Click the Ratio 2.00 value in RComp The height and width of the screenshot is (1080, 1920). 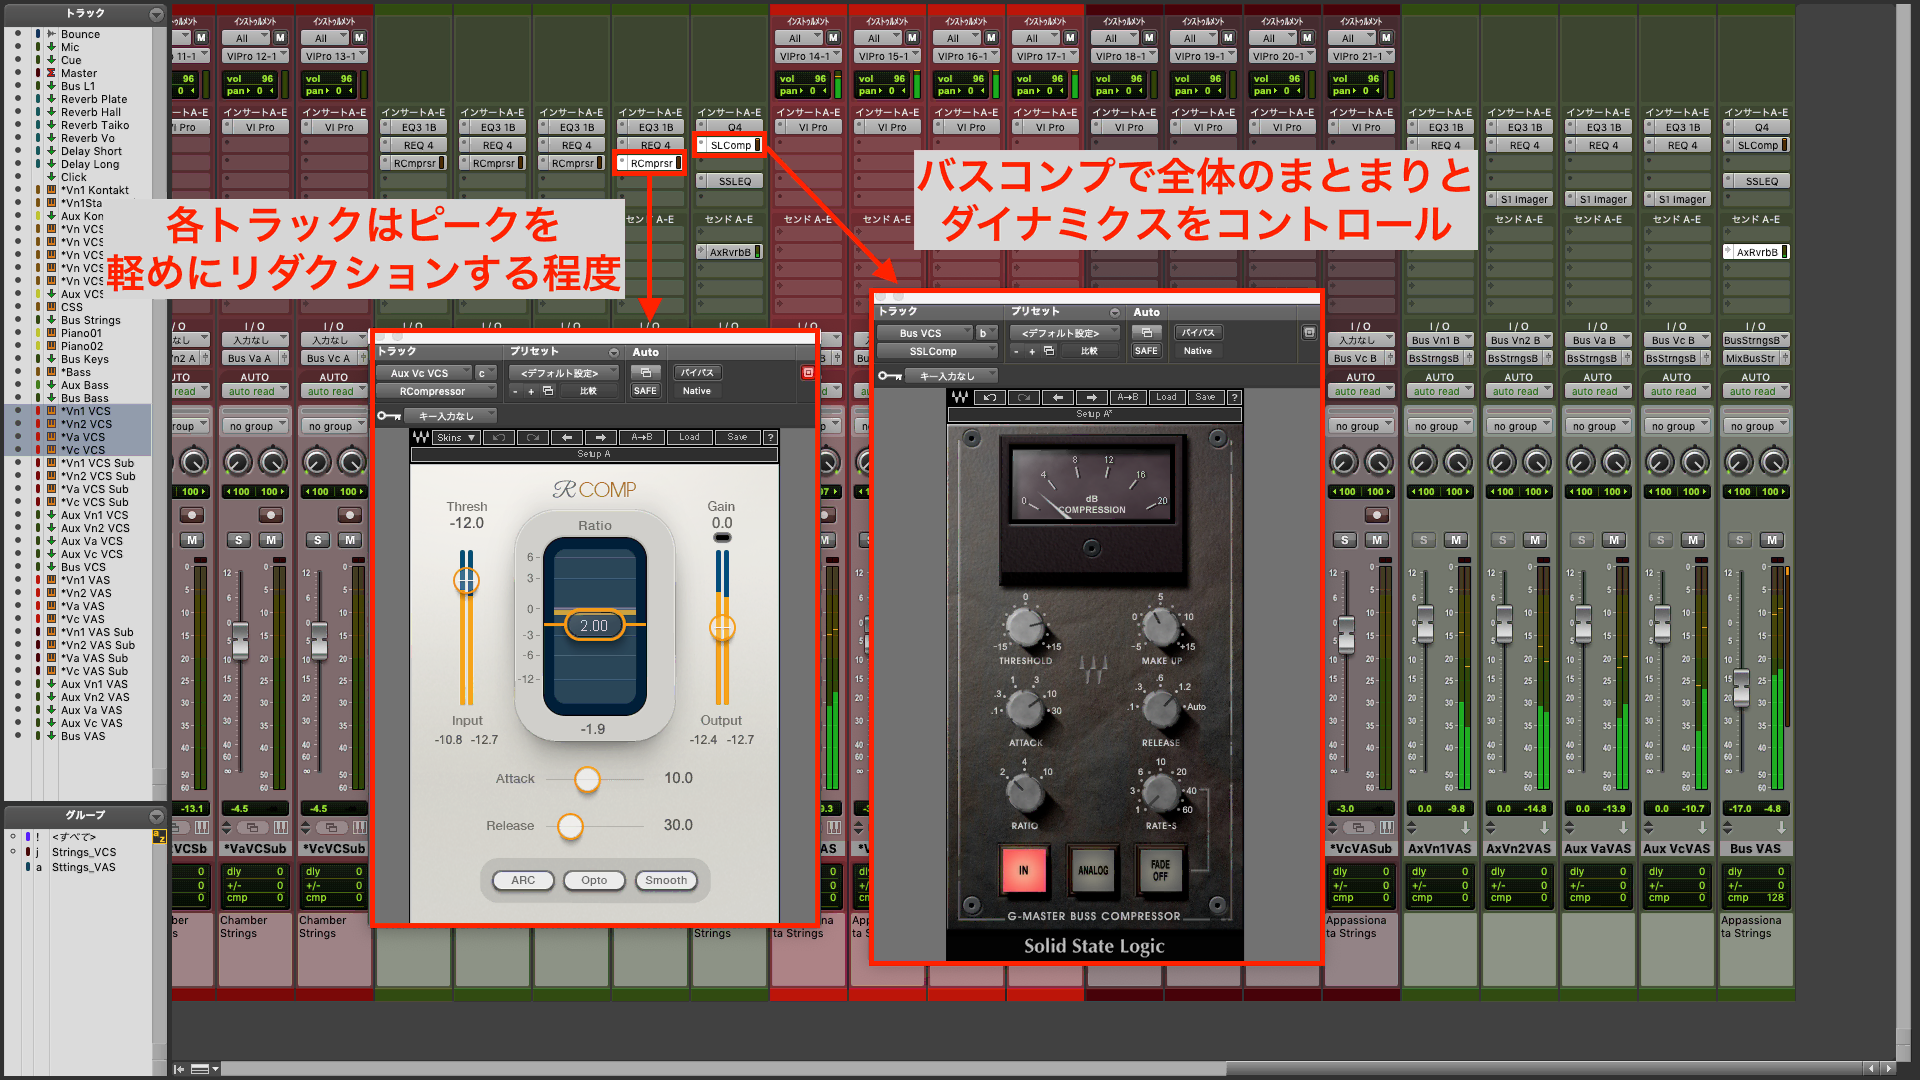594,625
